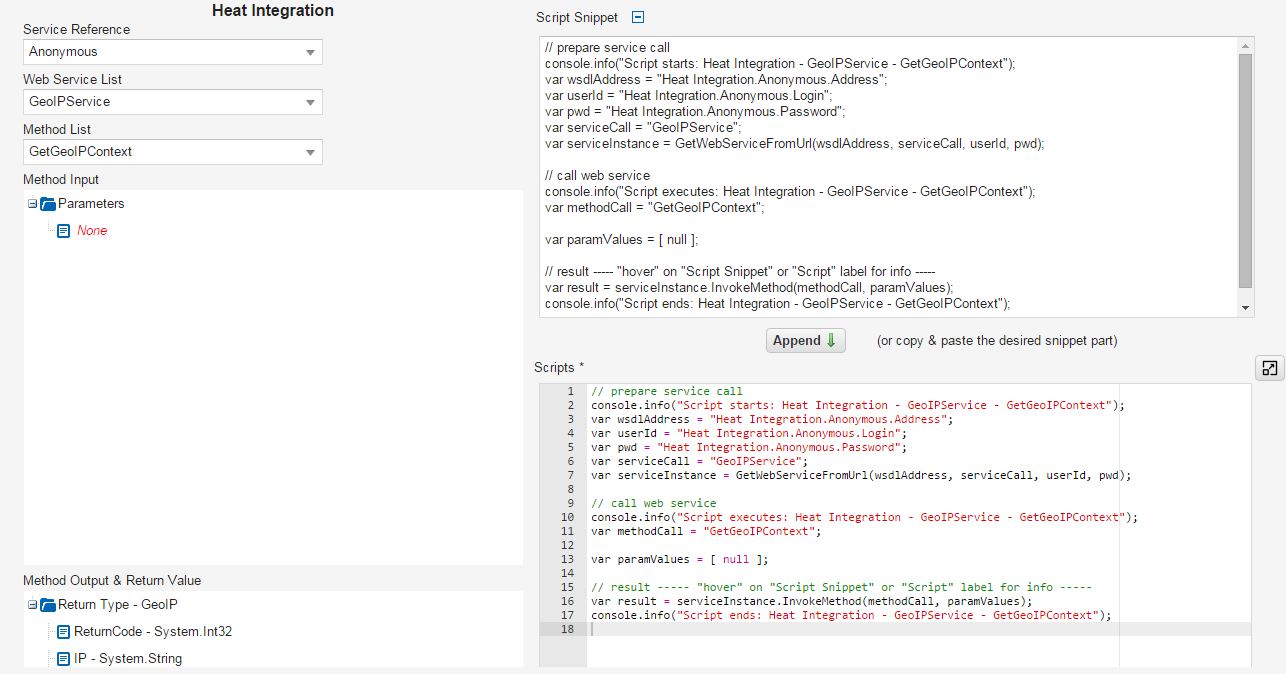Click the snippet scrollbar up arrow
1286x674 pixels.
(1245, 46)
